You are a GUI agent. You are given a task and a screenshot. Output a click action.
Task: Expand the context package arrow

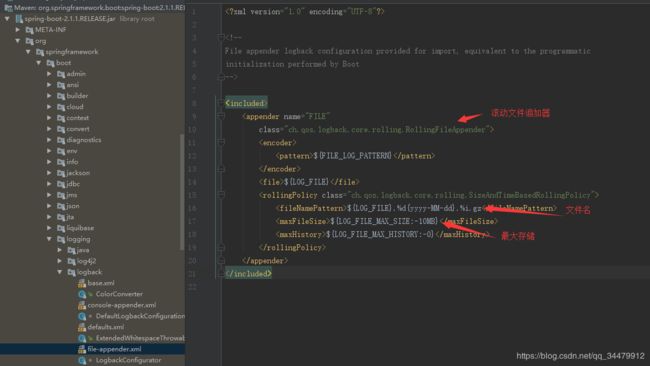tap(49, 118)
